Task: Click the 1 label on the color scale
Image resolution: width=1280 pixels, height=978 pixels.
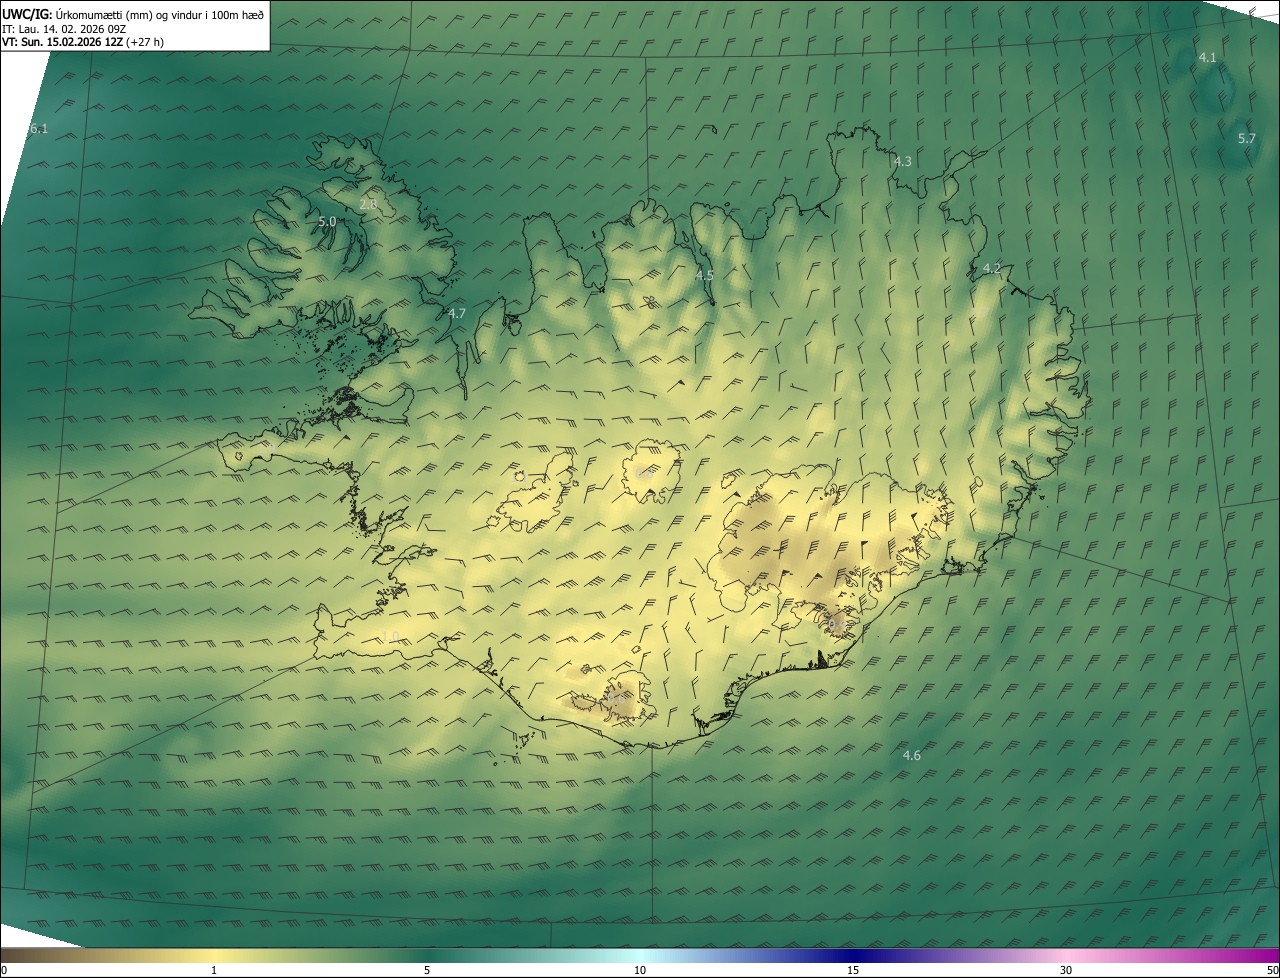Action: 214,971
